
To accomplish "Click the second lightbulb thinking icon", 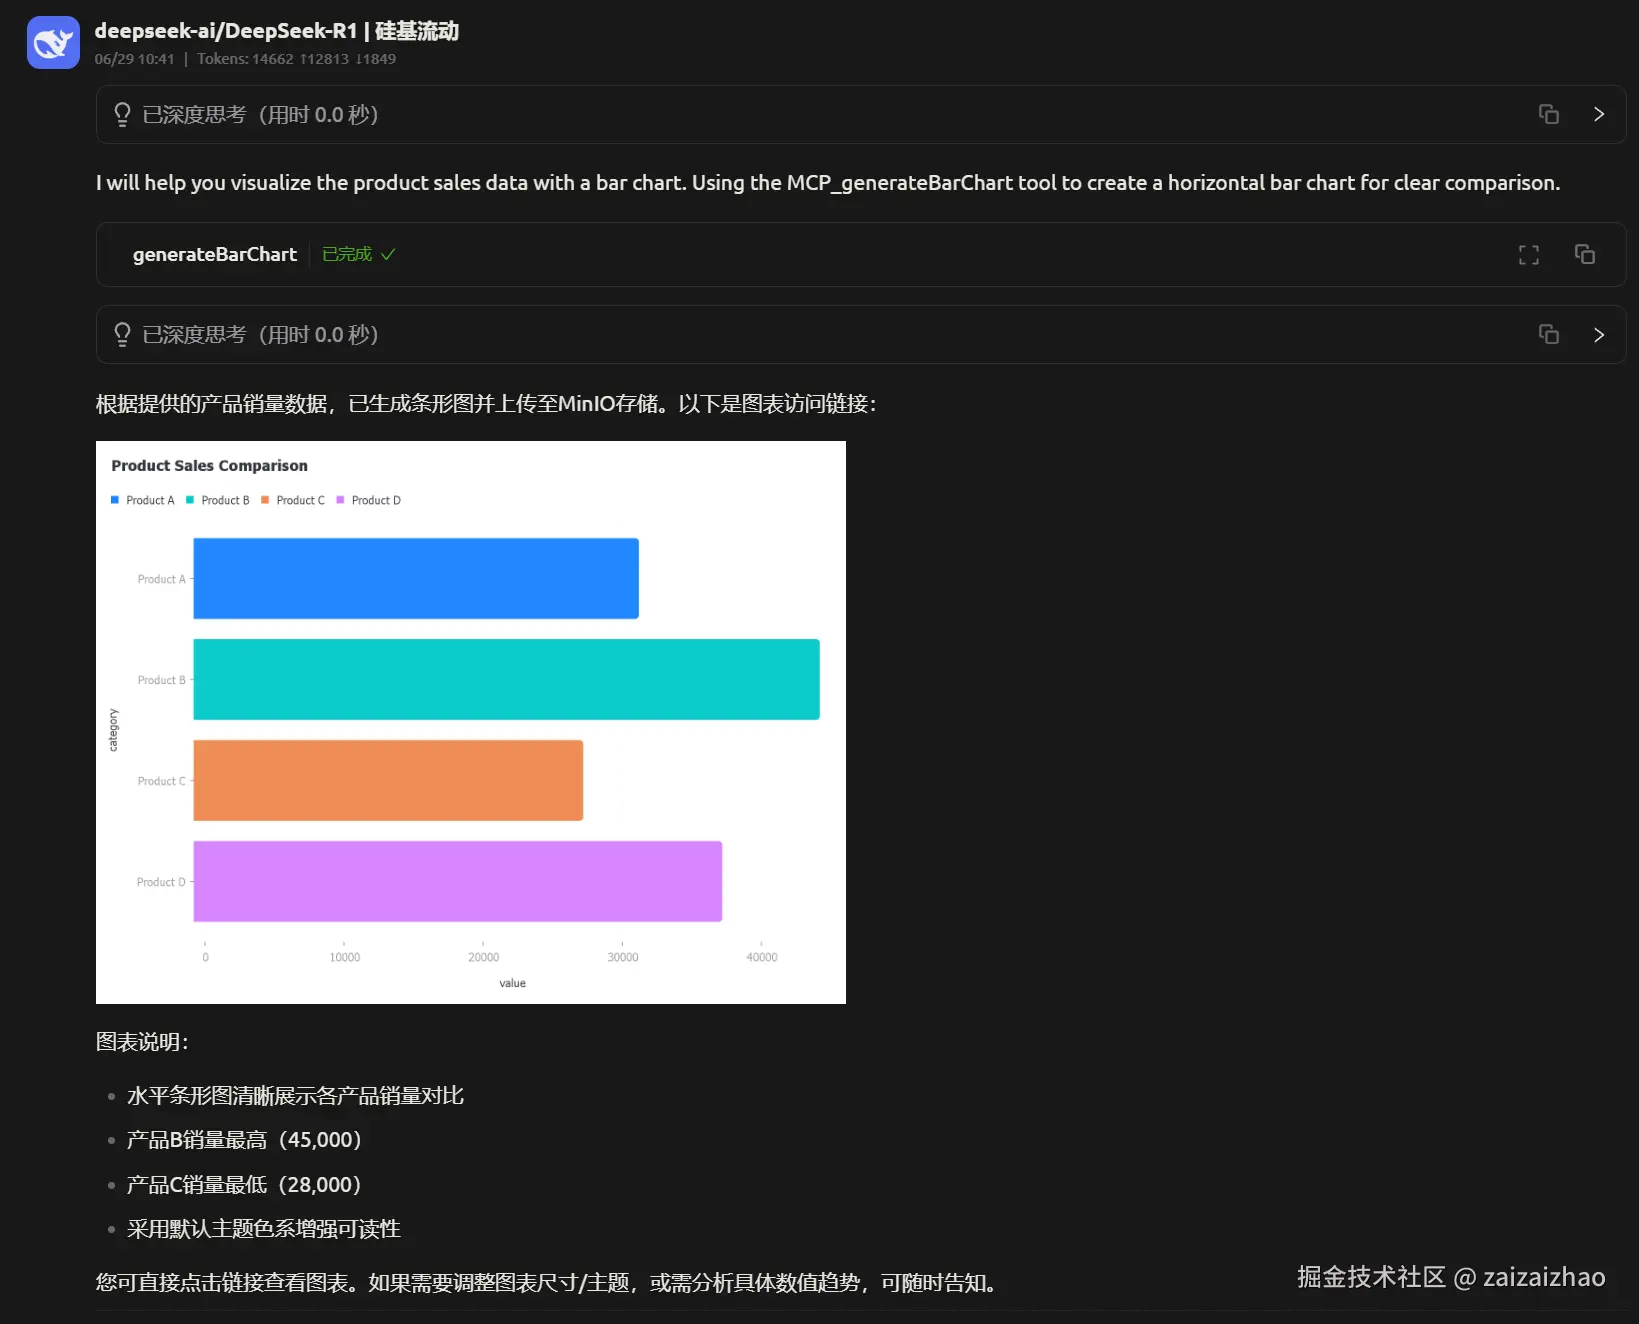I will 122,334.
